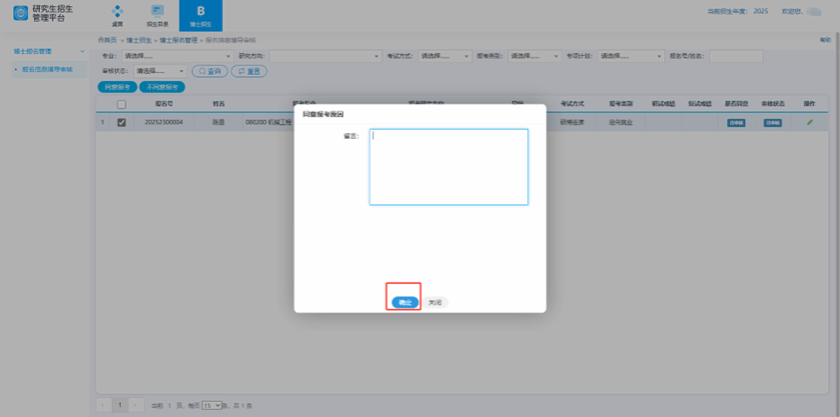The height and width of the screenshot is (417, 840).
Task: Click the platform logo icon
Action: (20, 13)
